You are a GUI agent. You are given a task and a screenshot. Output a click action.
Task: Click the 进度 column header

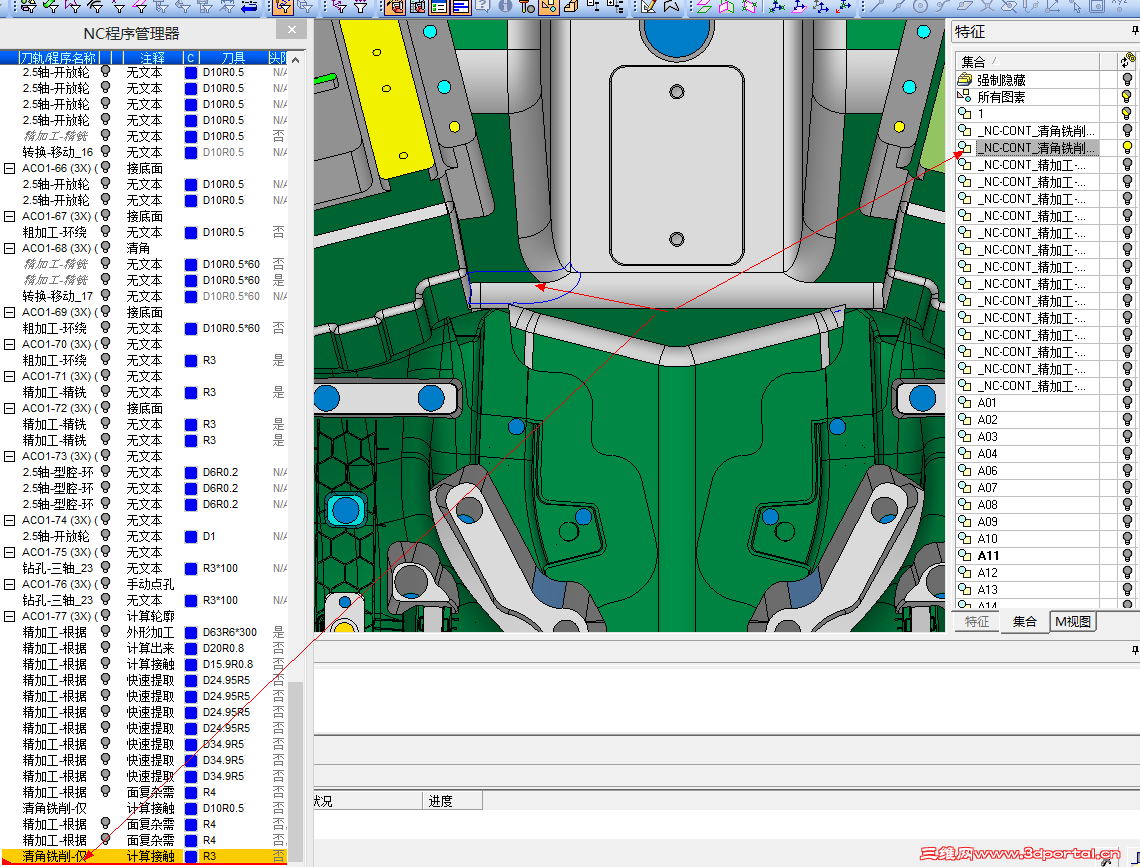[452, 801]
